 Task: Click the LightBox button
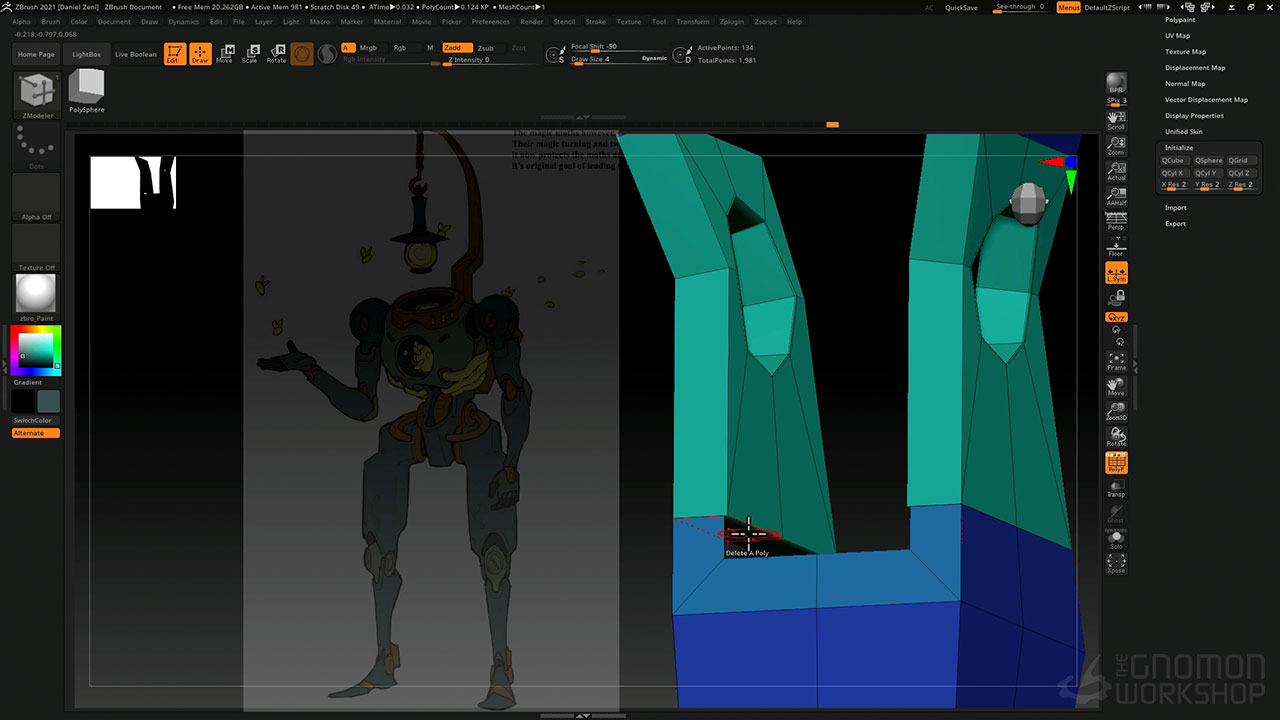coord(87,54)
